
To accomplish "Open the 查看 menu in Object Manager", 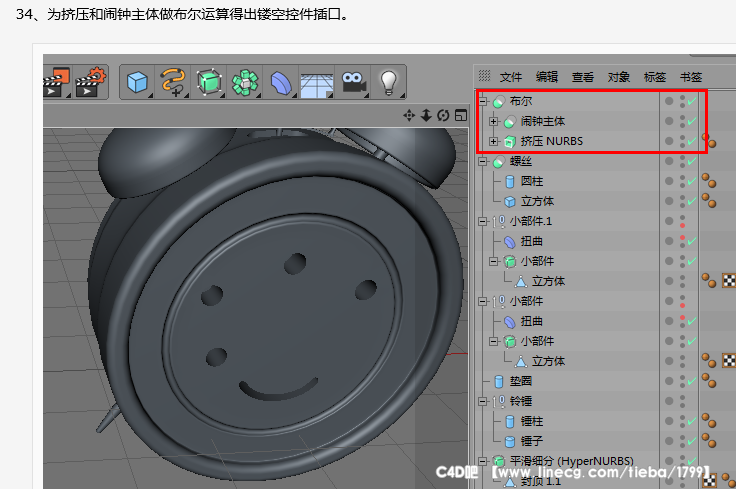I will coord(583,77).
